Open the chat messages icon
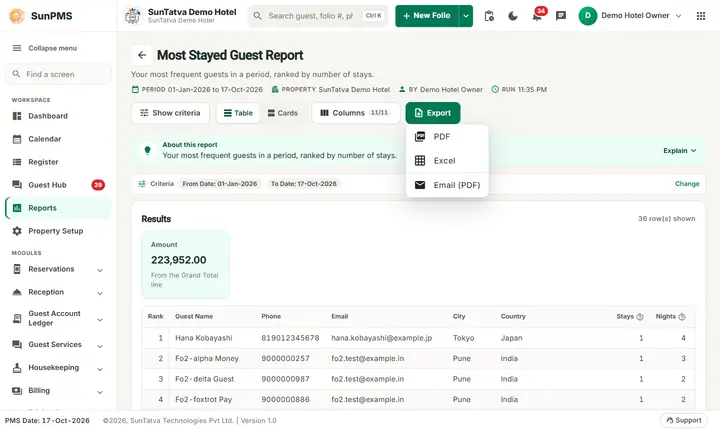The image size is (720, 430). click(x=561, y=16)
